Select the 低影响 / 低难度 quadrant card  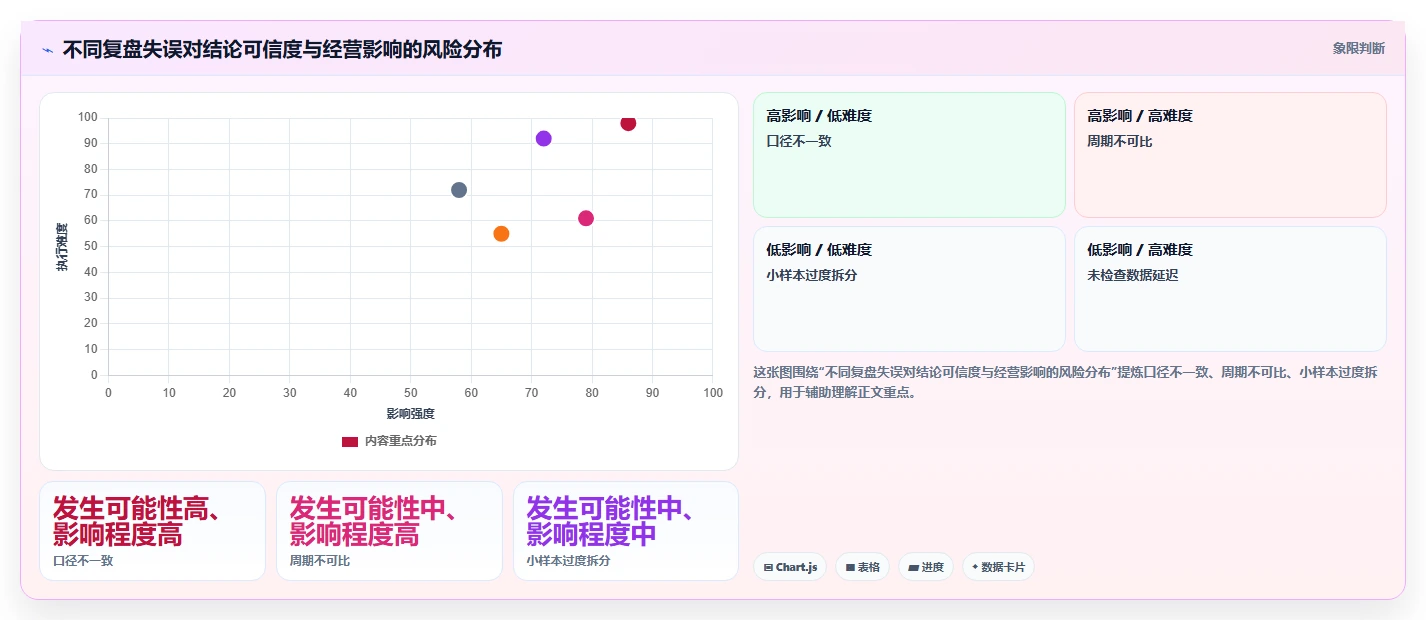pos(909,289)
